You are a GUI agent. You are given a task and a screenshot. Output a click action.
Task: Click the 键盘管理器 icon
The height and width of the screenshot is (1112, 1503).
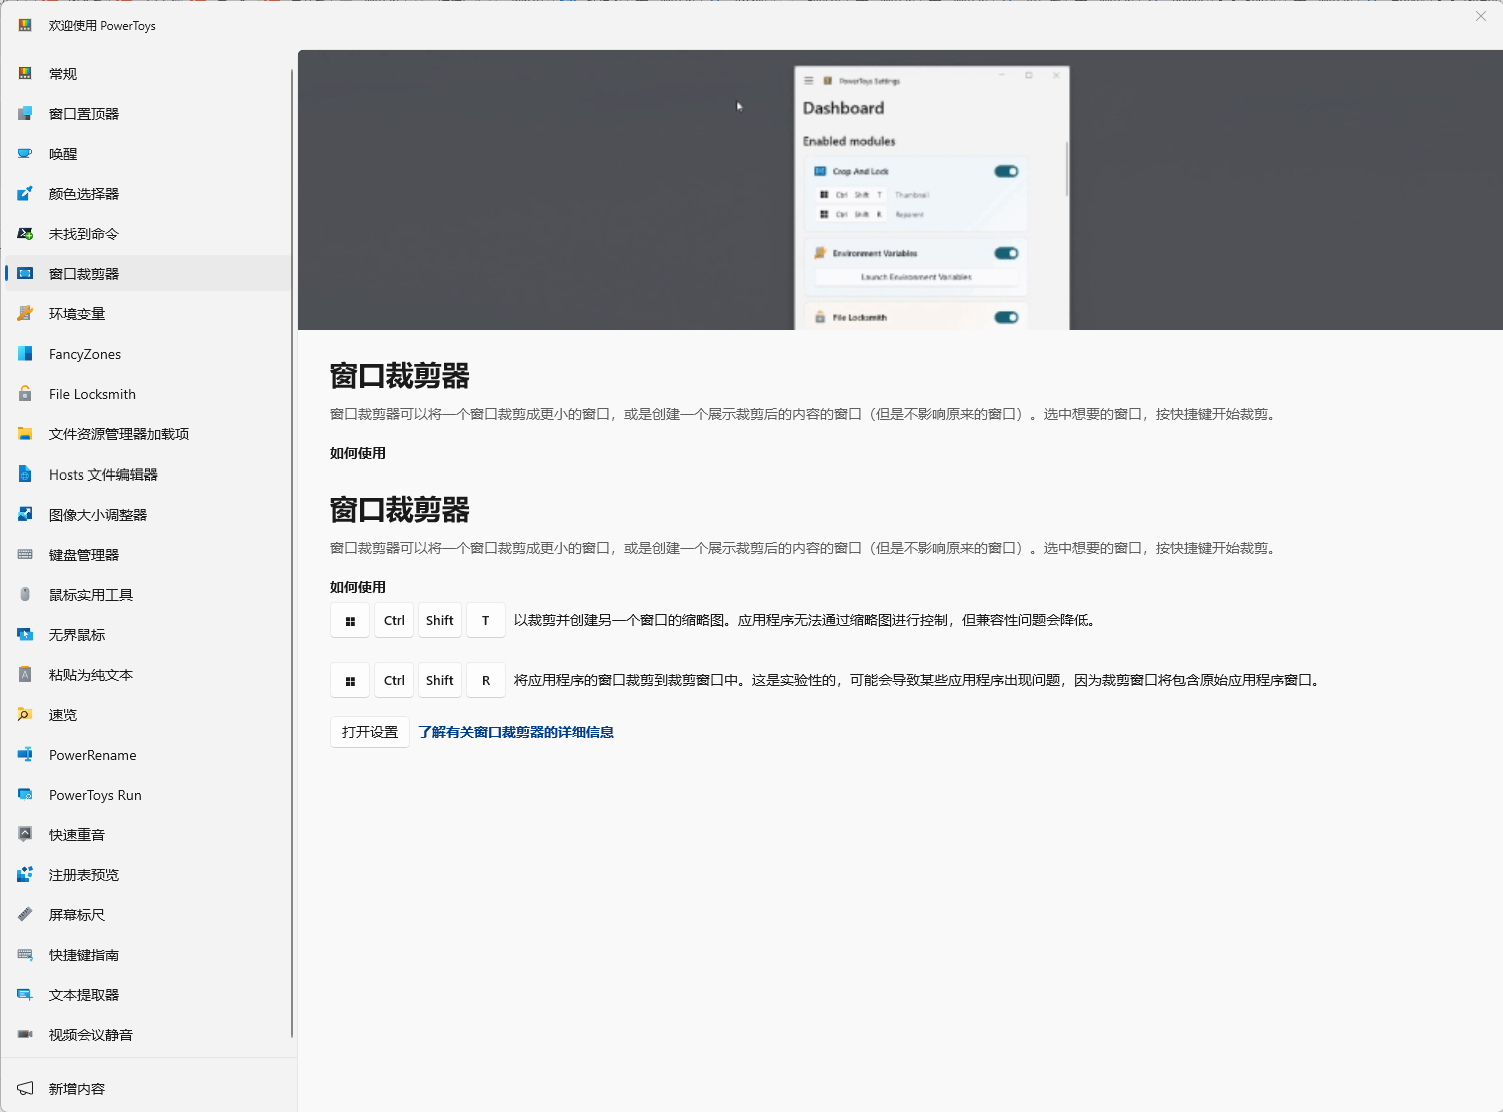(25, 554)
